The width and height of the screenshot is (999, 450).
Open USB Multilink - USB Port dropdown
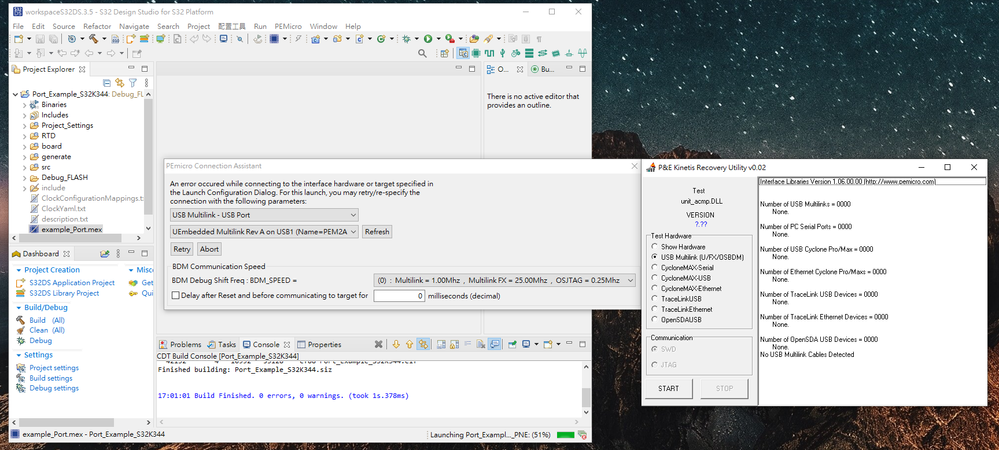coord(264,215)
